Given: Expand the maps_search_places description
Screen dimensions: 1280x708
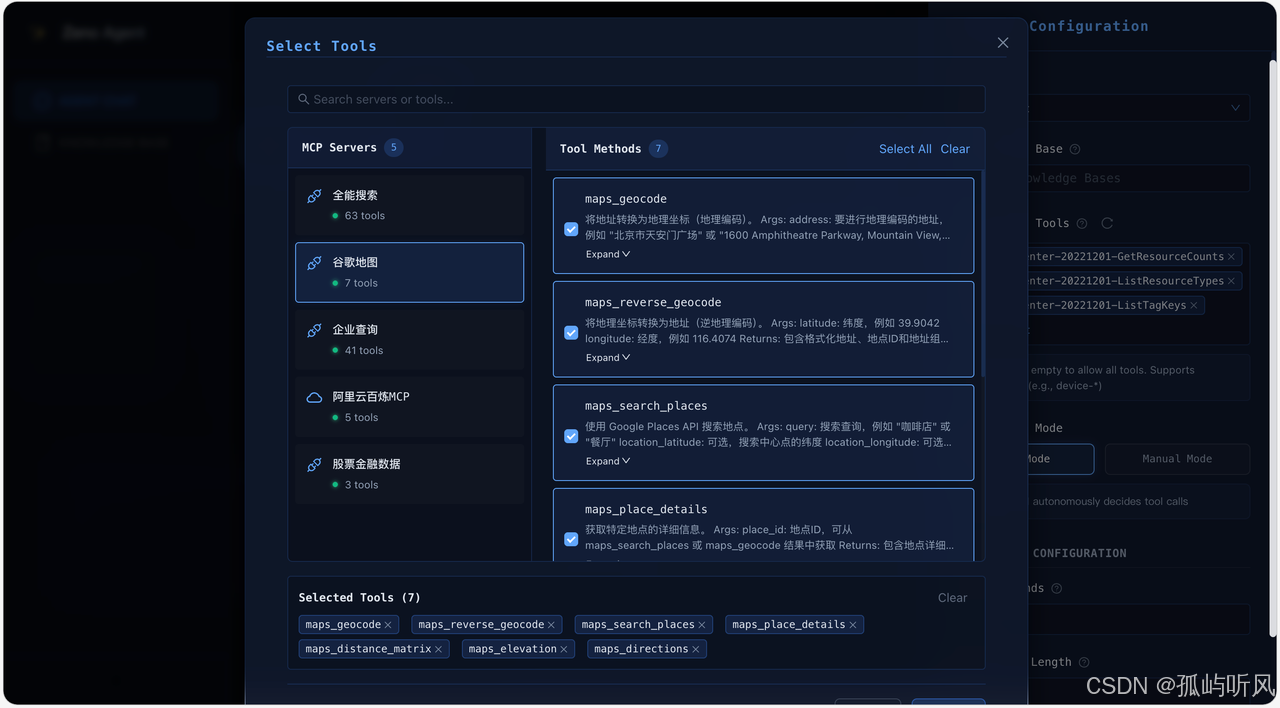Looking at the screenshot, I should pos(608,461).
